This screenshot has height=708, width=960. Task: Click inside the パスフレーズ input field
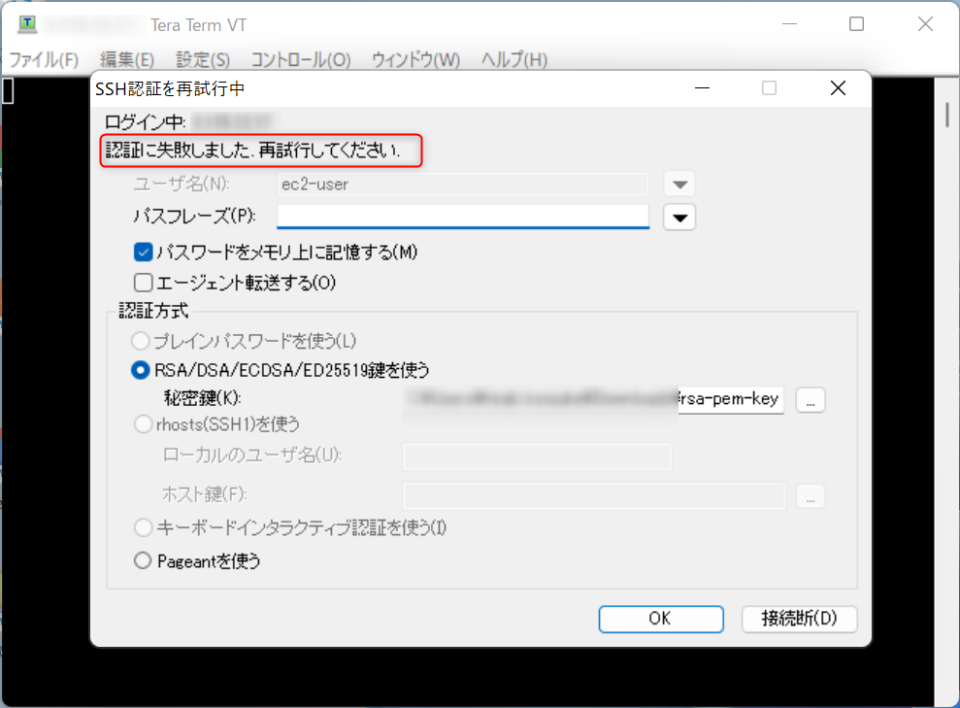(x=460, y=216)
